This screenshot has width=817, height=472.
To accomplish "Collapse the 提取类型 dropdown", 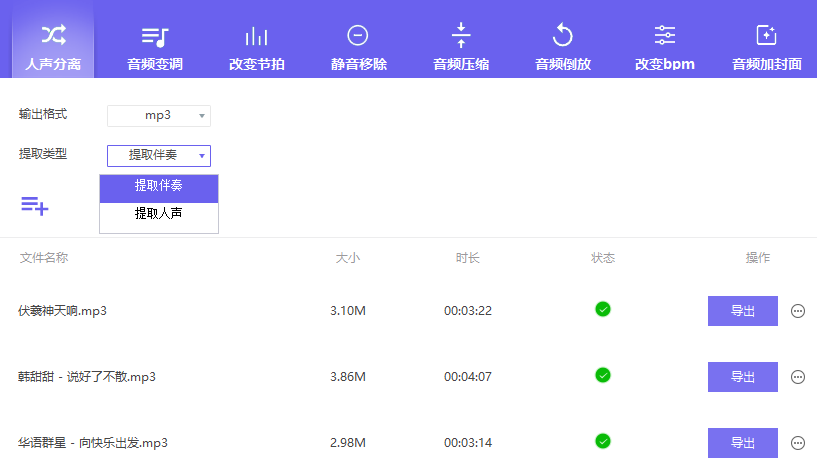I will click(159, 155).
